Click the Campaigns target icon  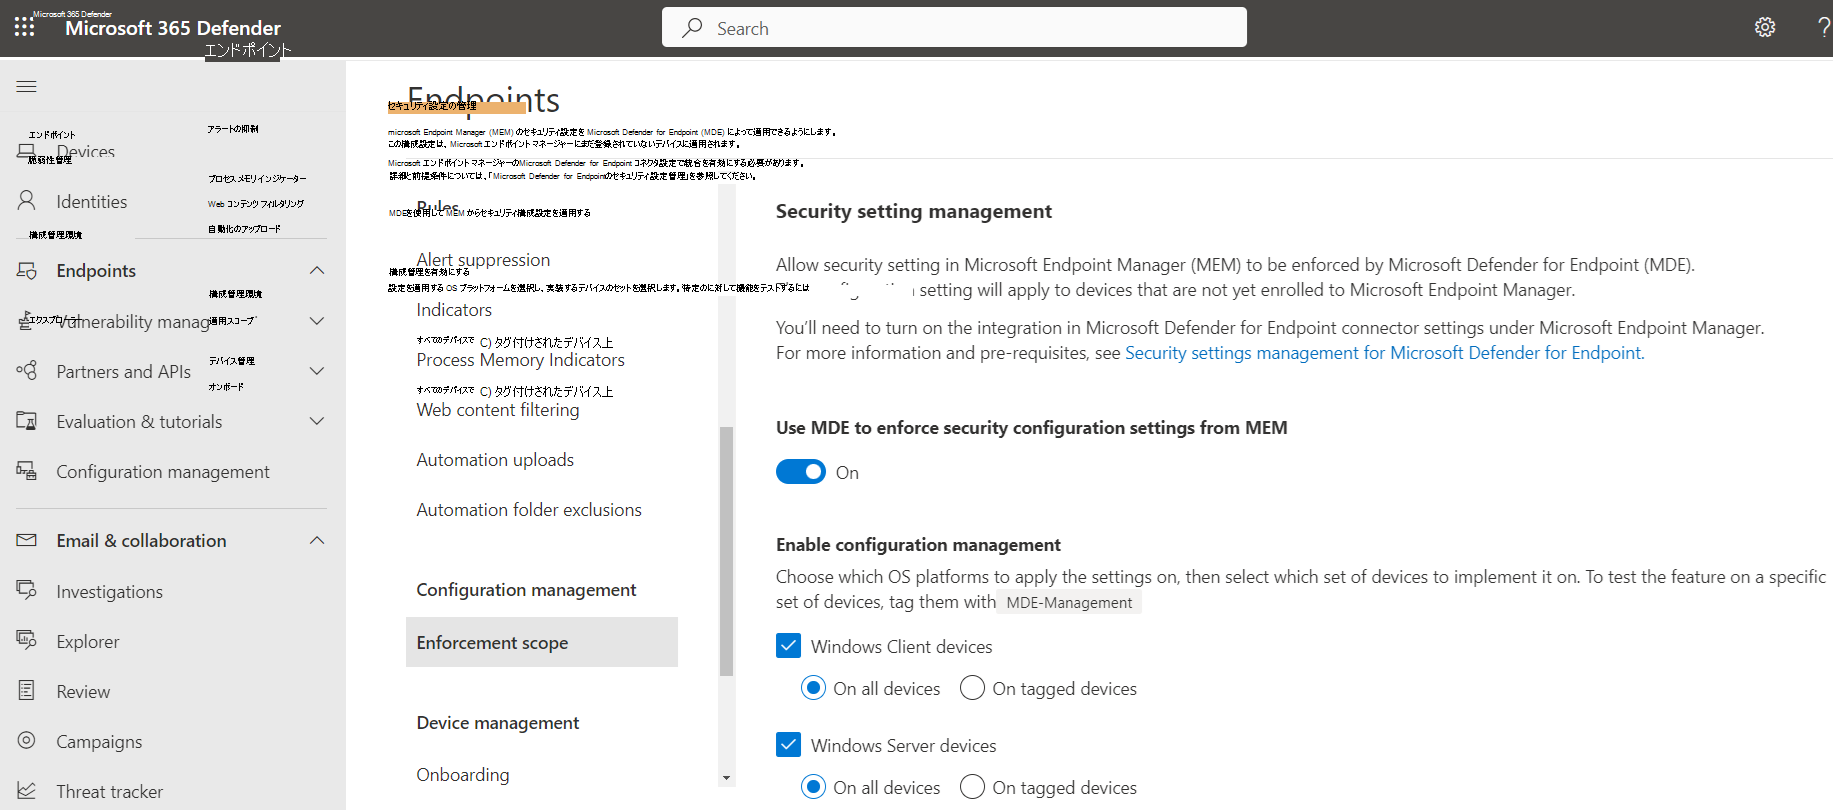click(27, 741)
